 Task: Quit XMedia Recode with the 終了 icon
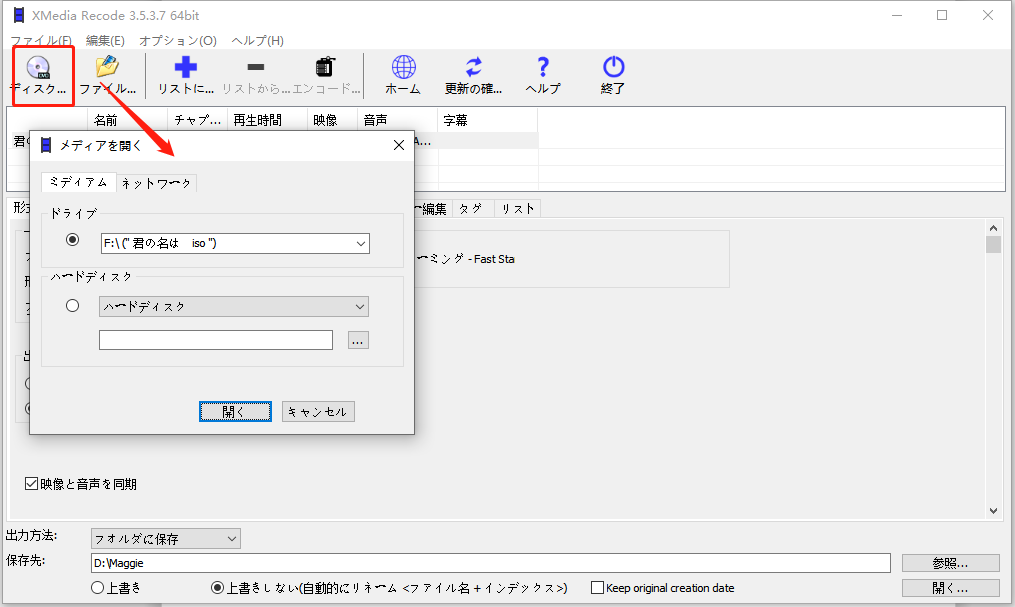pyautogui.click(x=611, y=73)
